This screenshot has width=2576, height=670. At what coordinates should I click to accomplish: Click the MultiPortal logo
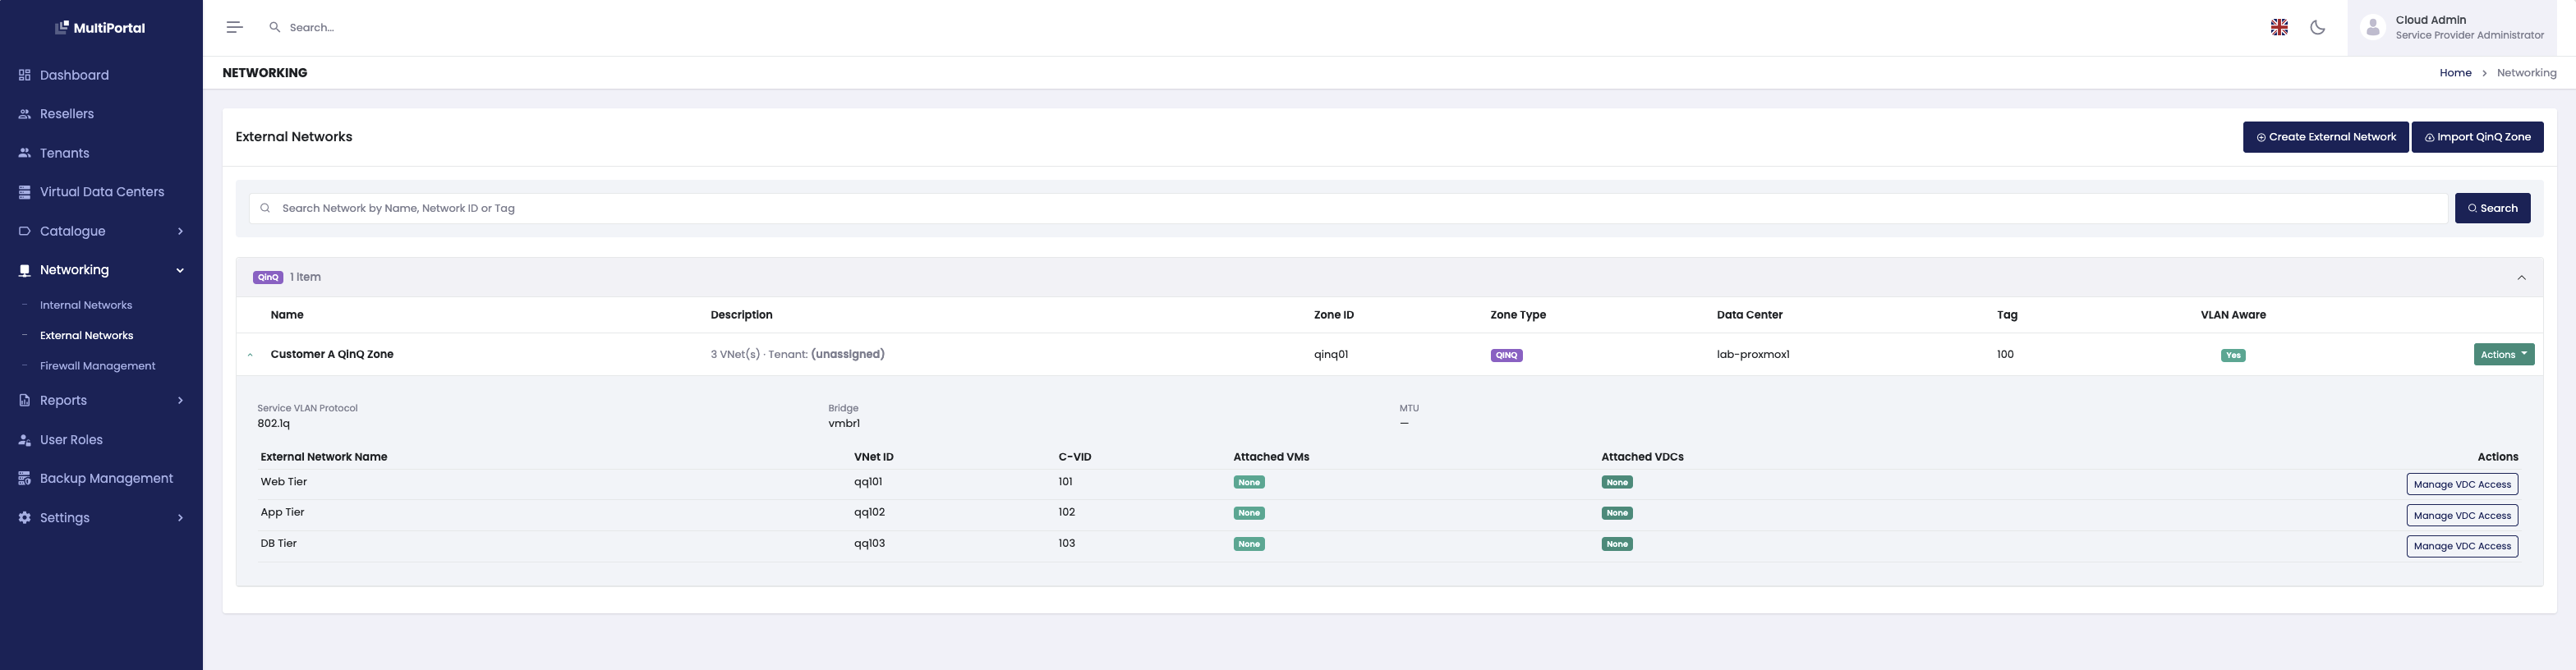tap(100, 28)
